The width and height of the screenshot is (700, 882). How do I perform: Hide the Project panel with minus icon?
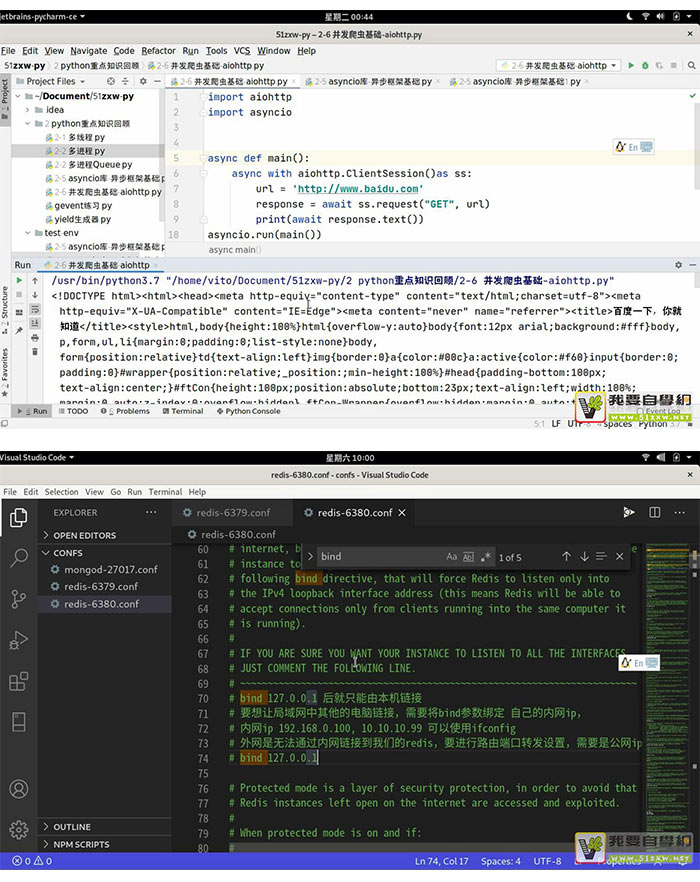pyautogui.click(x=157, y=81)
